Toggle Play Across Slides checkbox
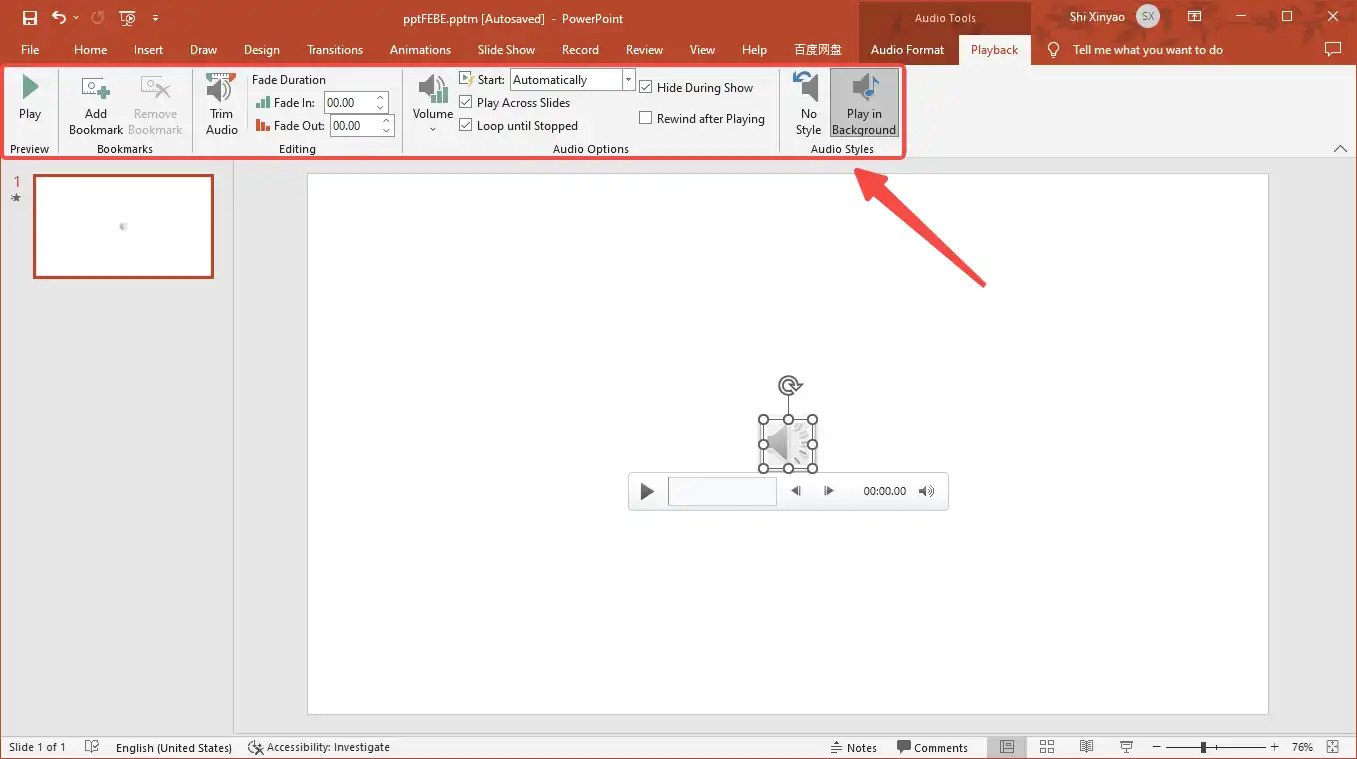This screenshot has width=1357, height=759. coord(466,103)
